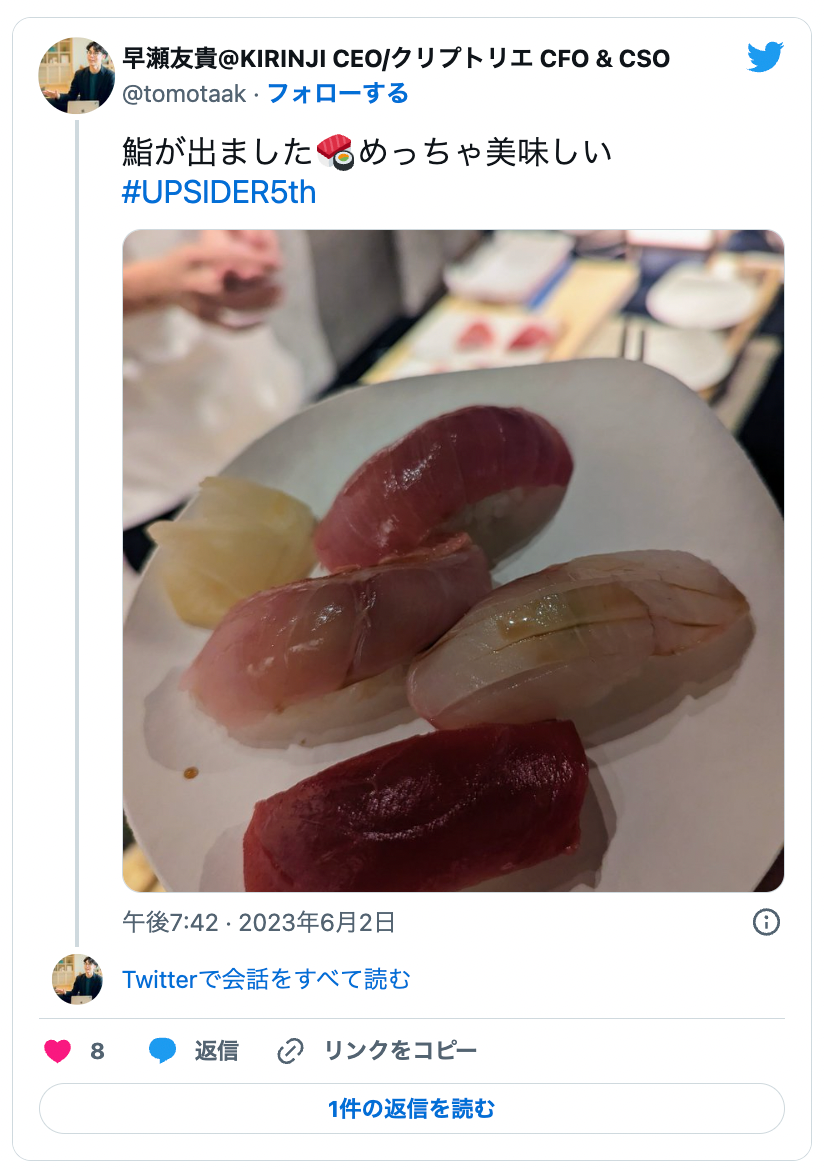Click the @tomotaak username handle
Viewport: 824px width, 1170px height.
184,94
